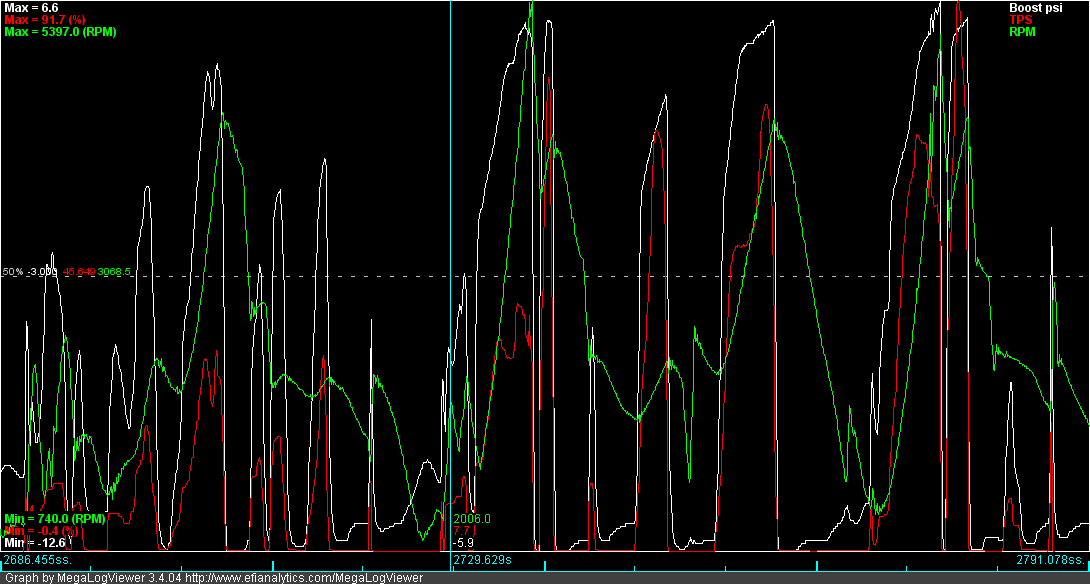Click the end time 2791.078s label
The image size is (1090, 584).
[x=1050, y=559]
